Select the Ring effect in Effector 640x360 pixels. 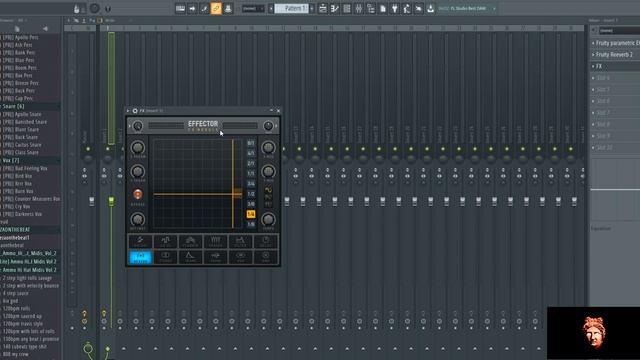[x=266, y=257]
